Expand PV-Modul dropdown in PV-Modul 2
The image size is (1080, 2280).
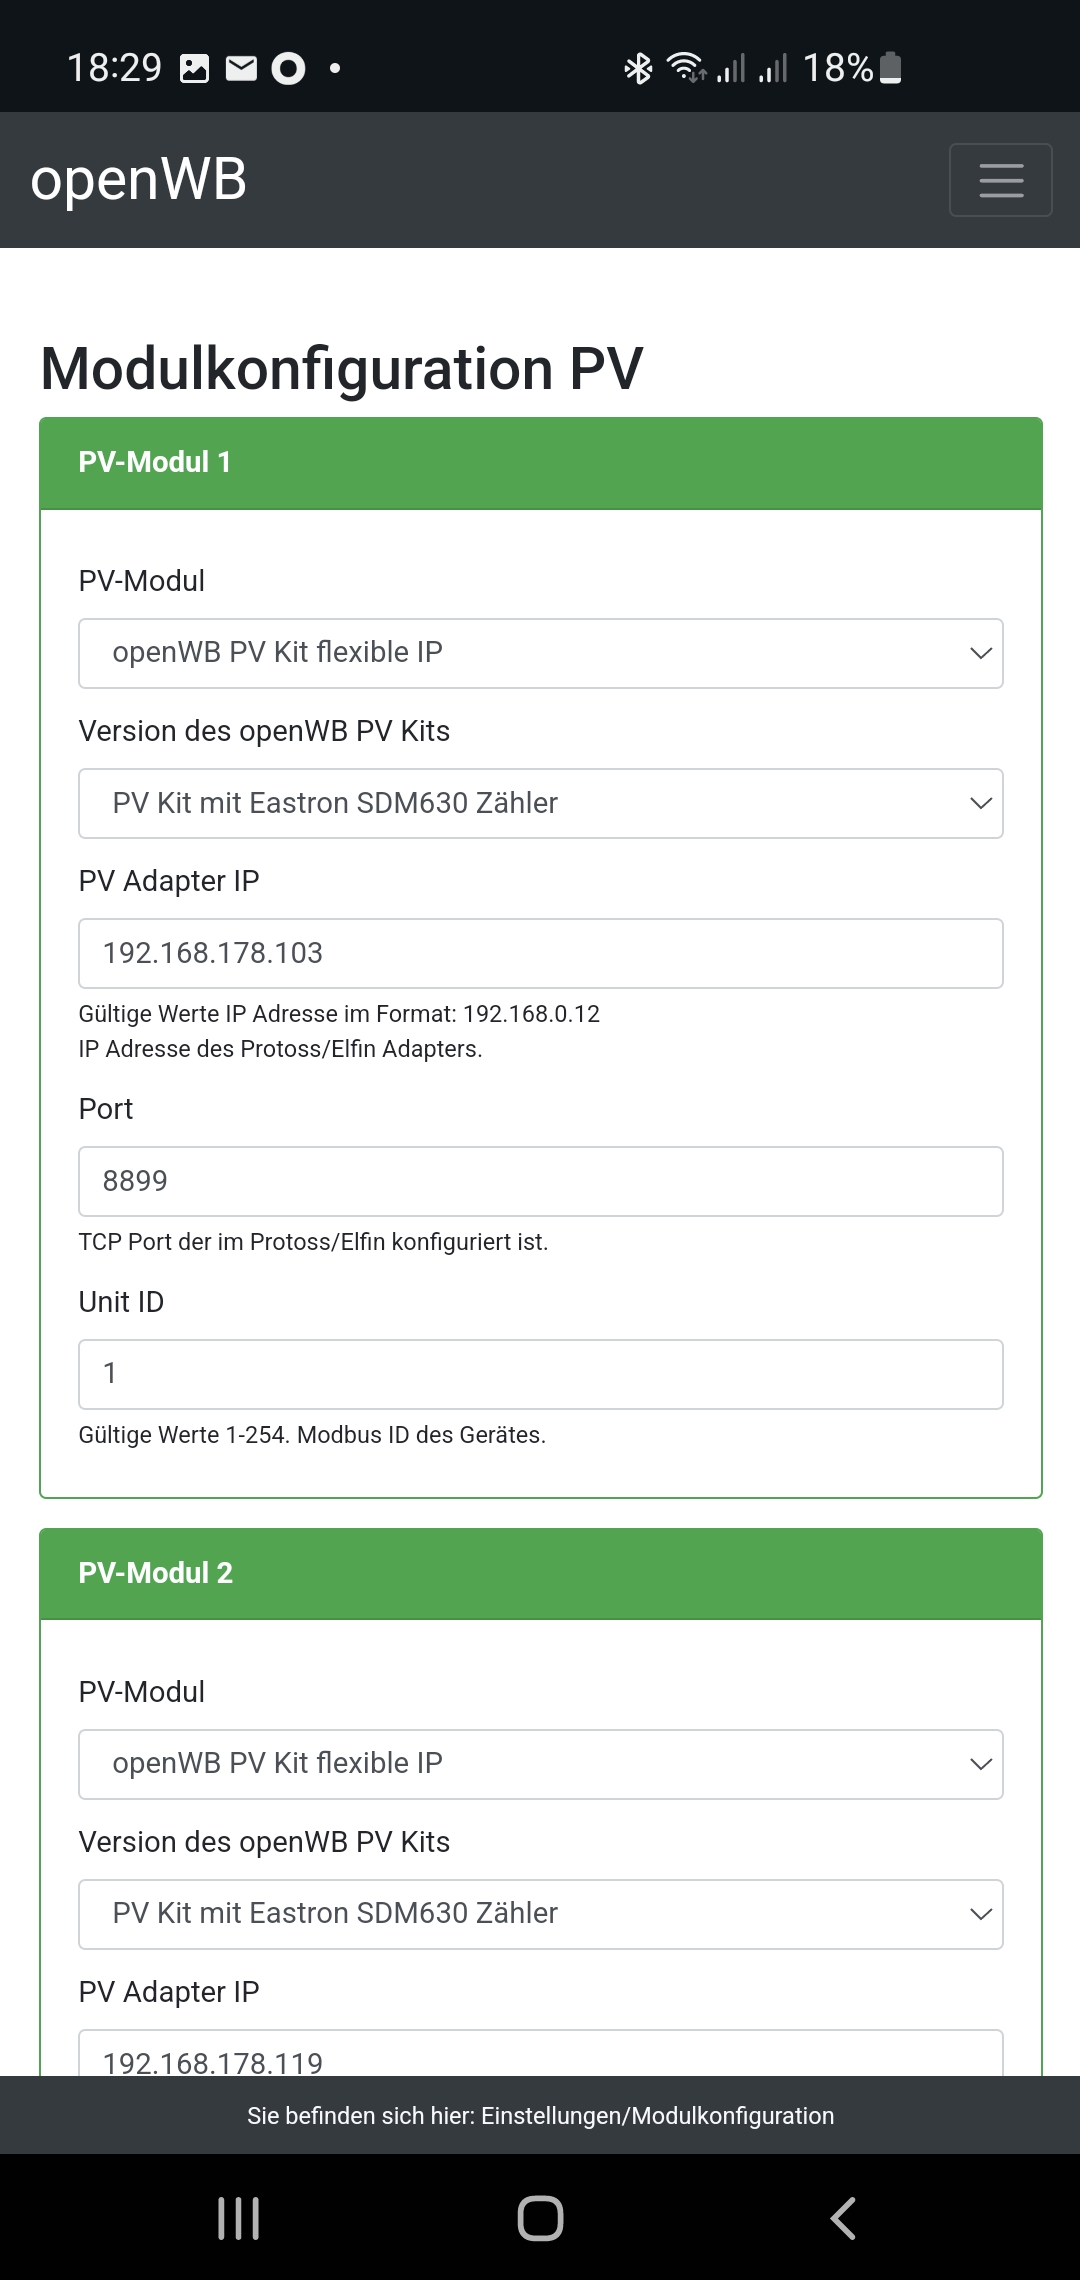(540, 1764)
